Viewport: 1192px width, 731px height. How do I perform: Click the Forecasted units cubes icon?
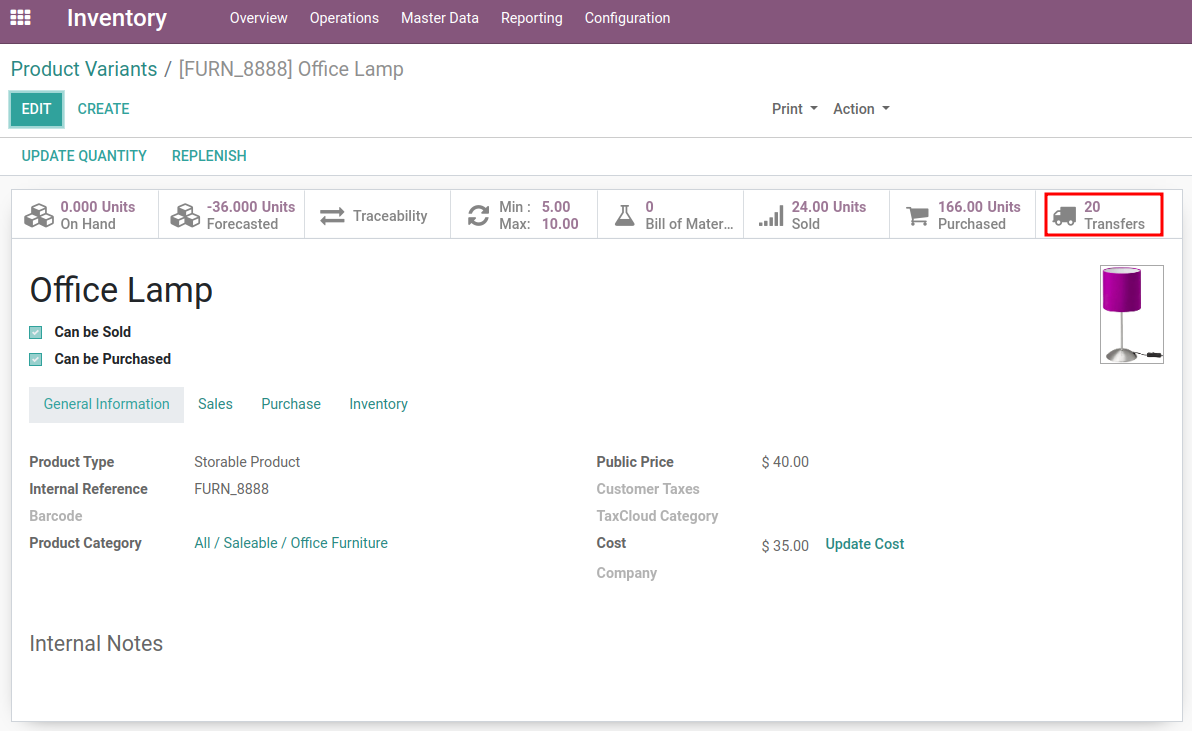coord(185,215)
